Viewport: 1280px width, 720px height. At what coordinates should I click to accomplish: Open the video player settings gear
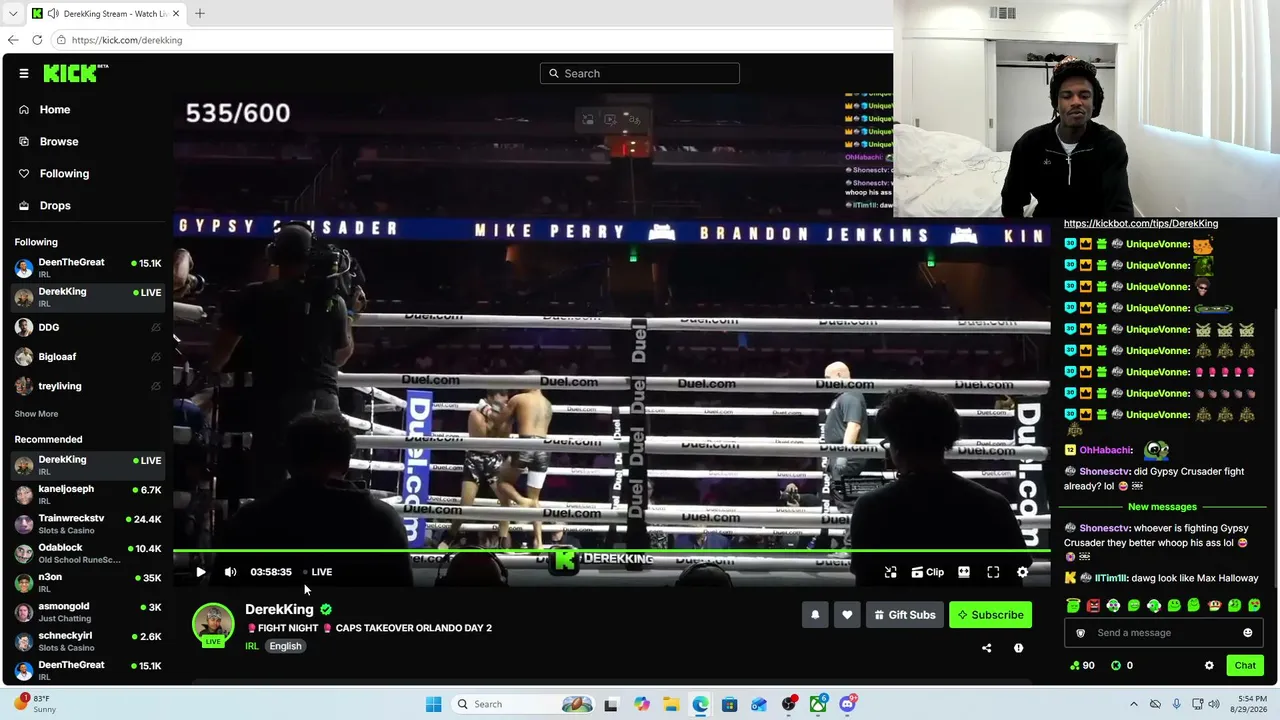pos(1022,572)
